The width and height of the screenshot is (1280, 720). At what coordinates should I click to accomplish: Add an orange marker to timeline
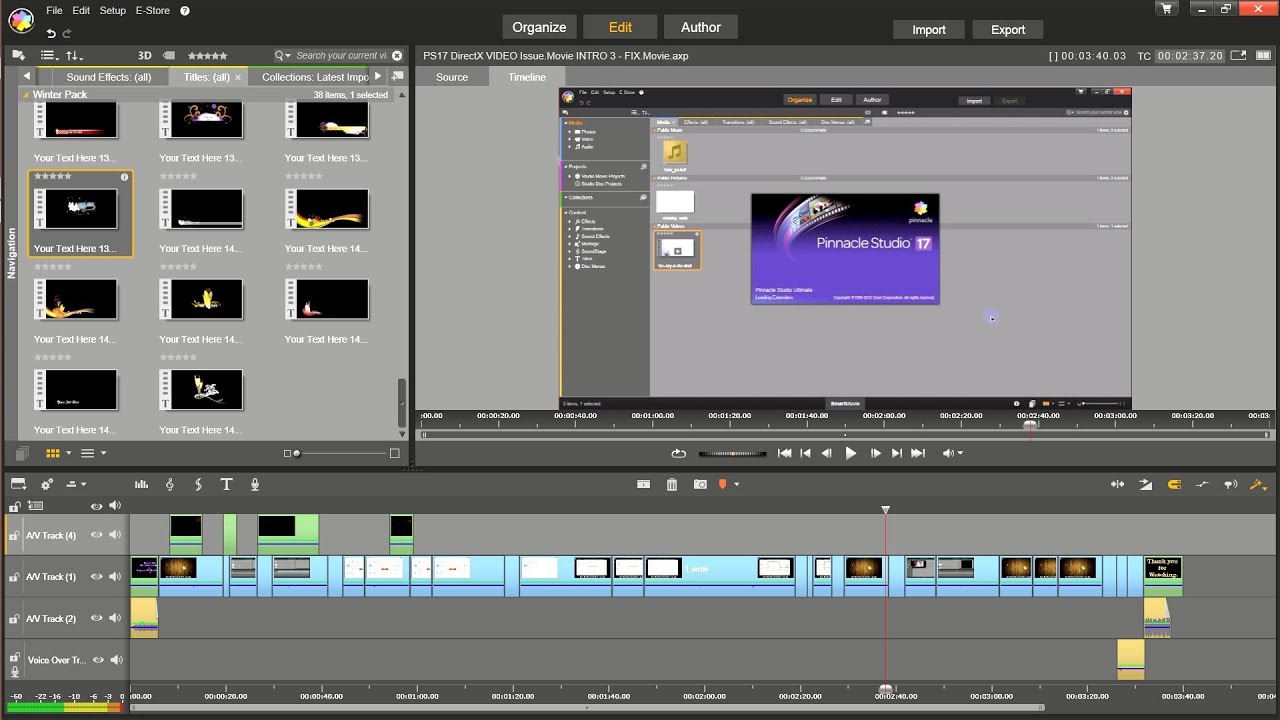click(722, 484)
